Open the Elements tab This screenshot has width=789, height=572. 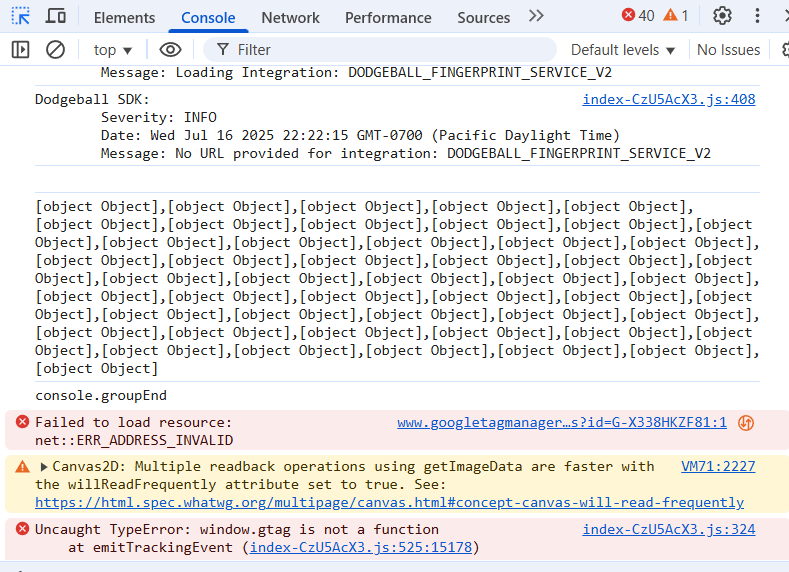click(x=124, y=18)
